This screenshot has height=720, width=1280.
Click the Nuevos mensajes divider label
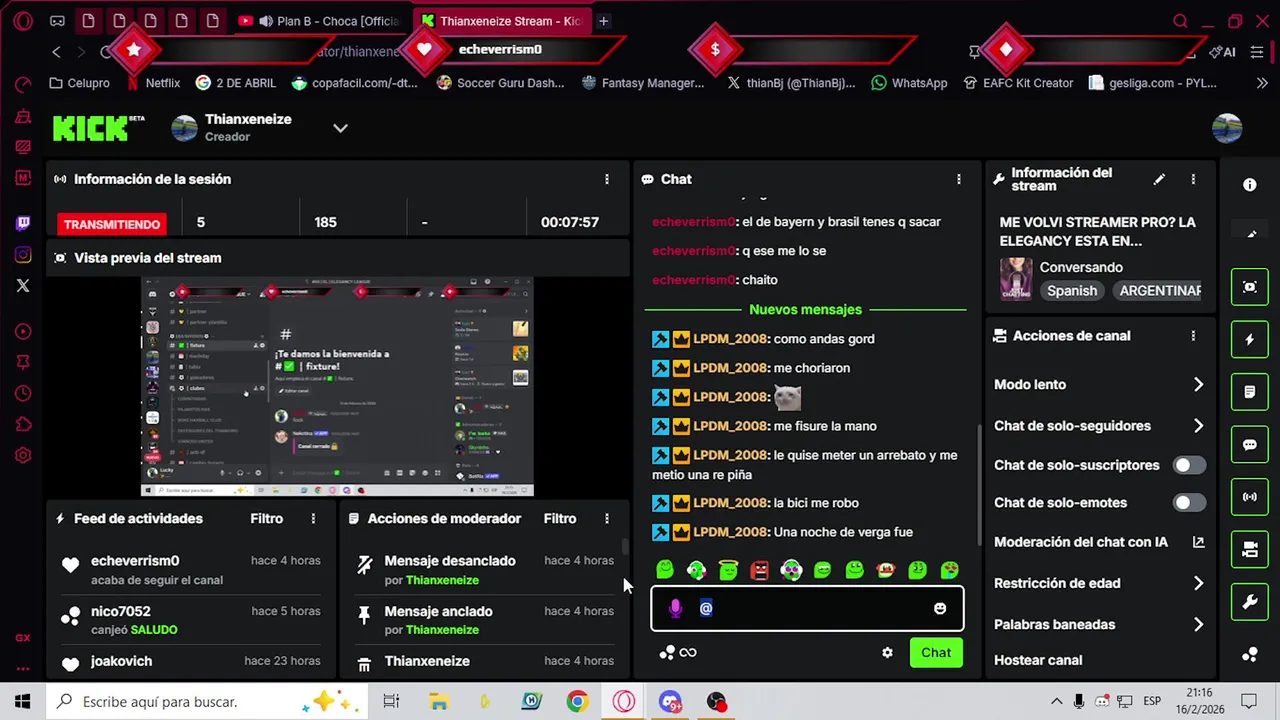pos(805,310)
